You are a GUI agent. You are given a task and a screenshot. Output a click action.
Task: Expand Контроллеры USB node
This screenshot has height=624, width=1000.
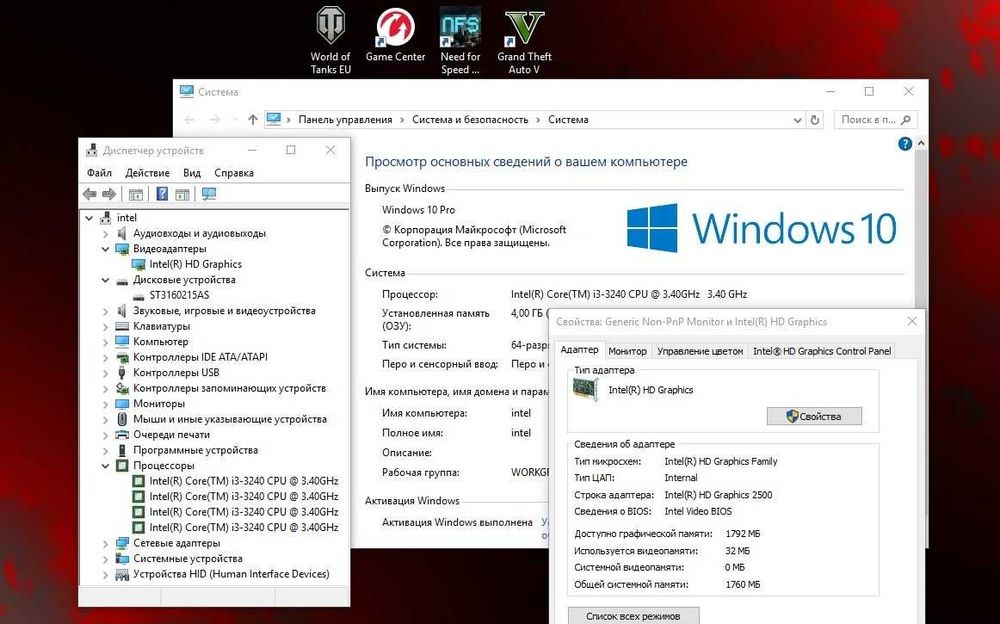105,373
